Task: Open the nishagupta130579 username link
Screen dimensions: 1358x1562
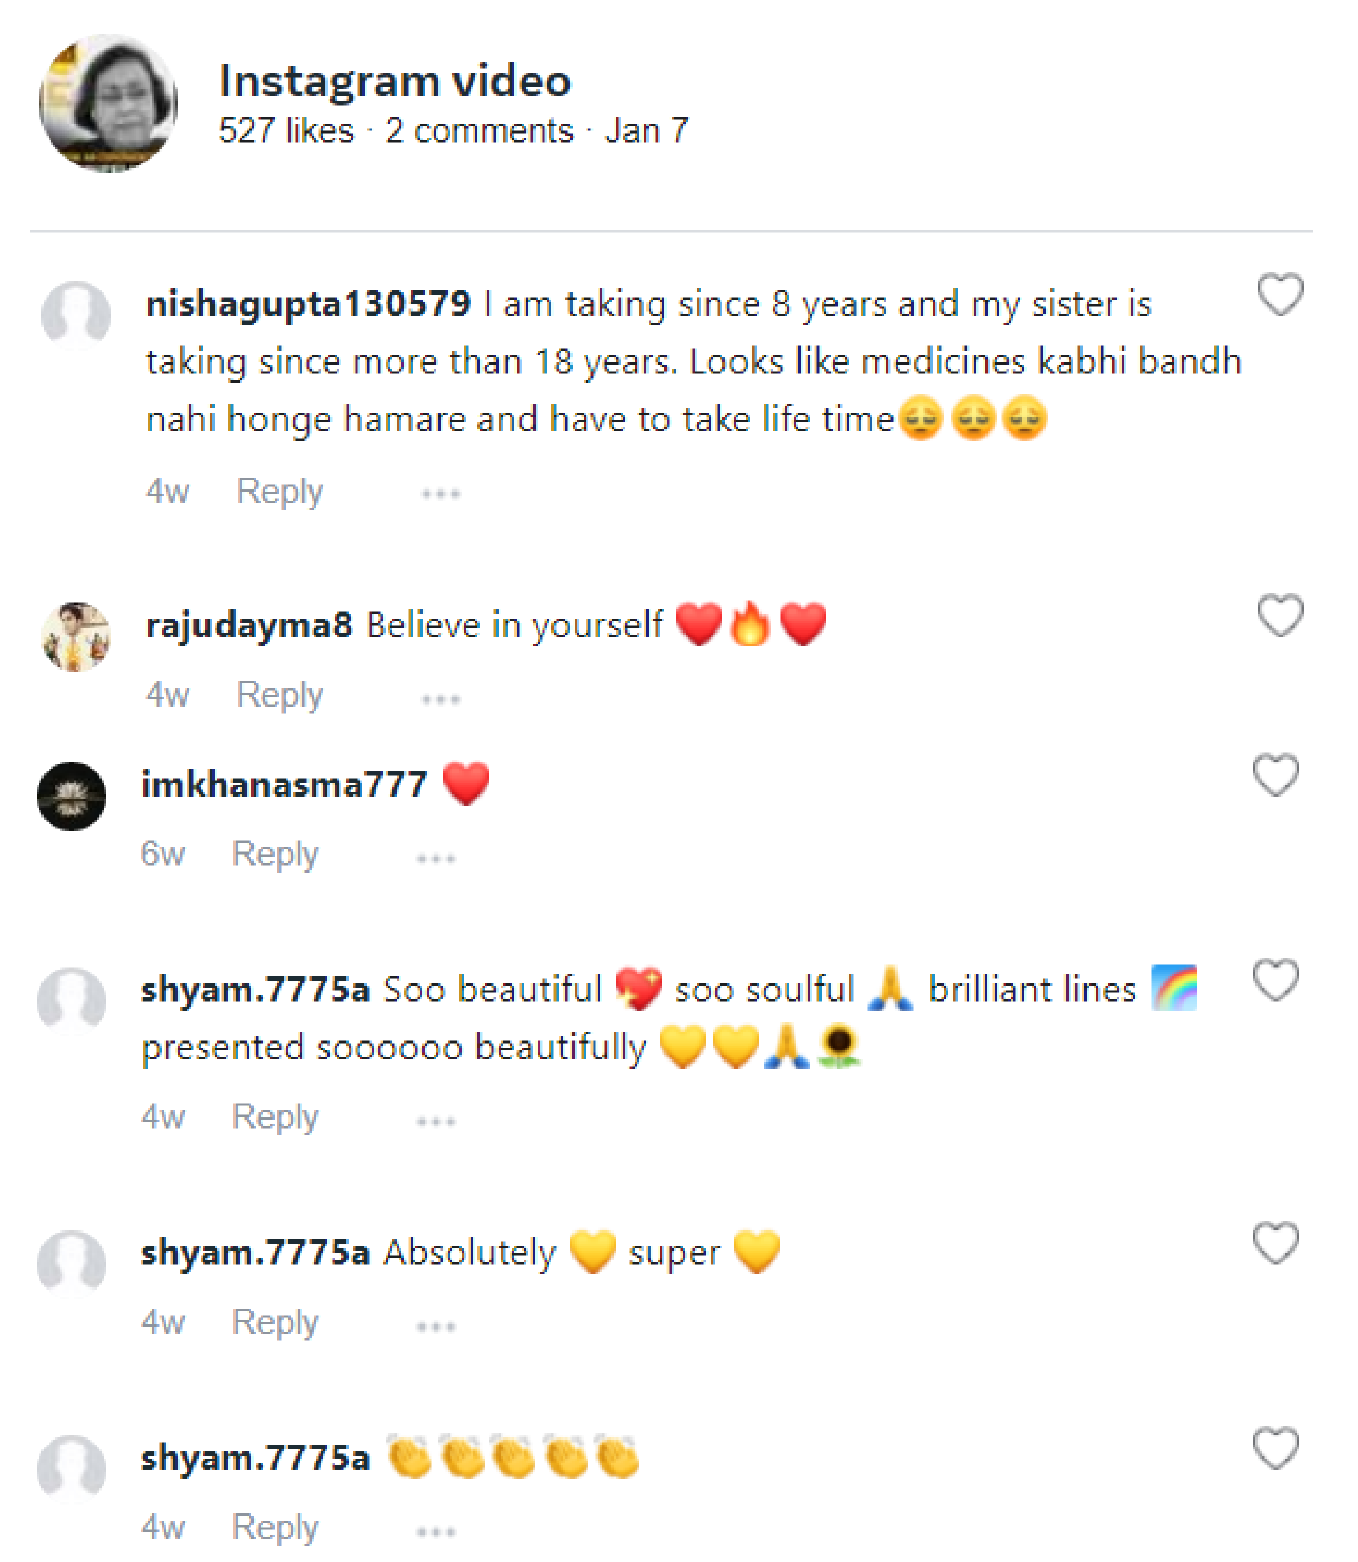Action: [x=308, y=304]
